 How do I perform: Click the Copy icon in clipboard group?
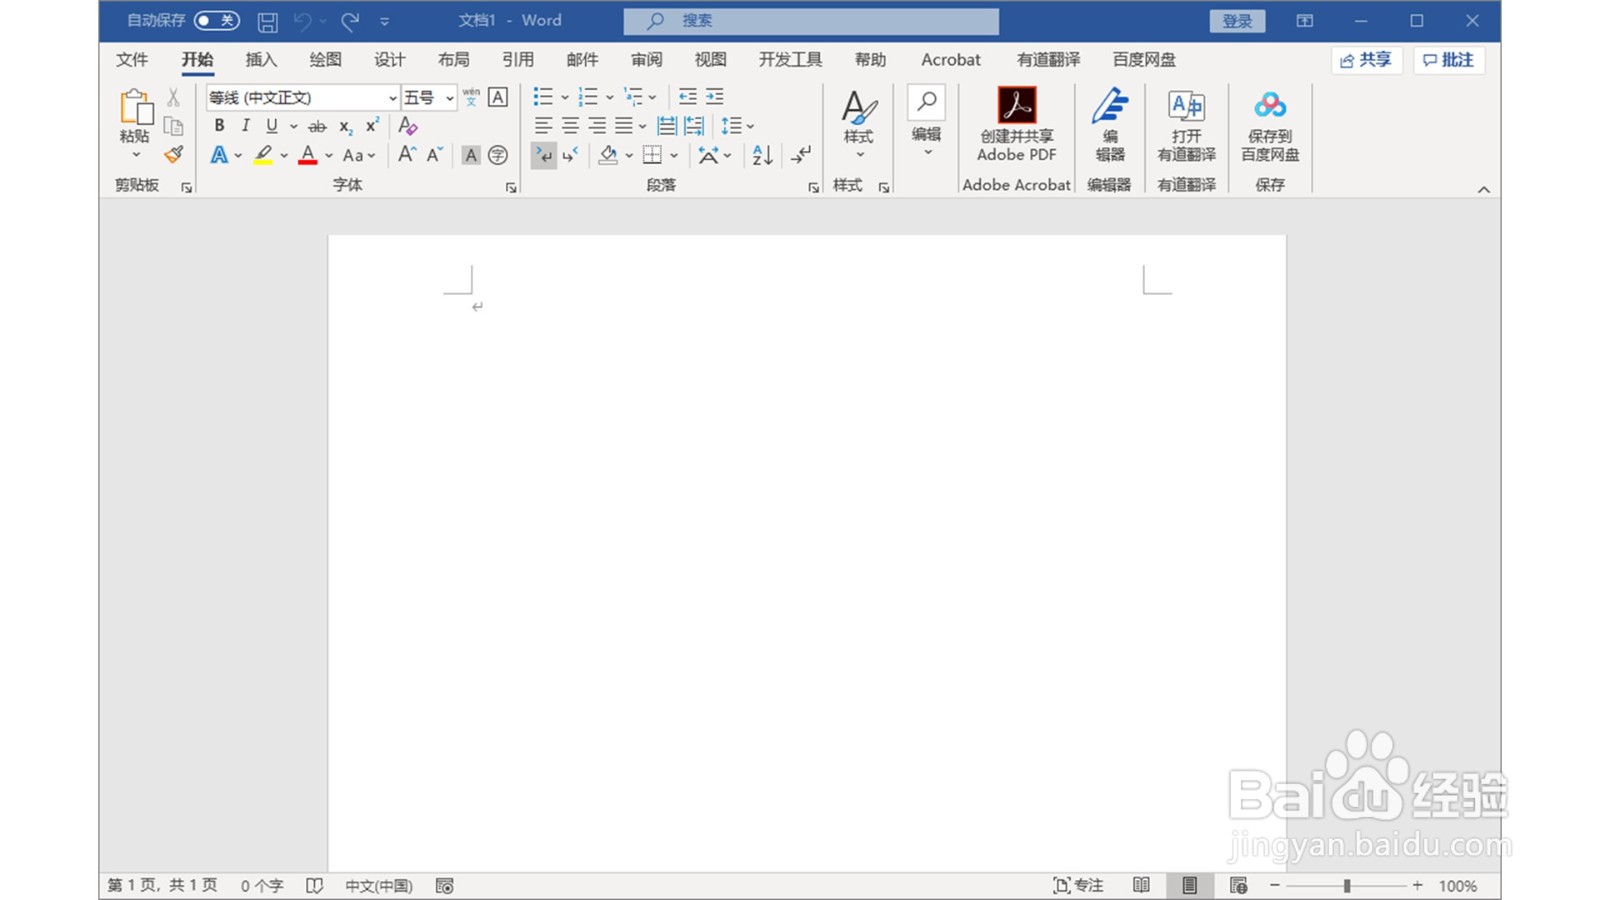tap(173, 126)
